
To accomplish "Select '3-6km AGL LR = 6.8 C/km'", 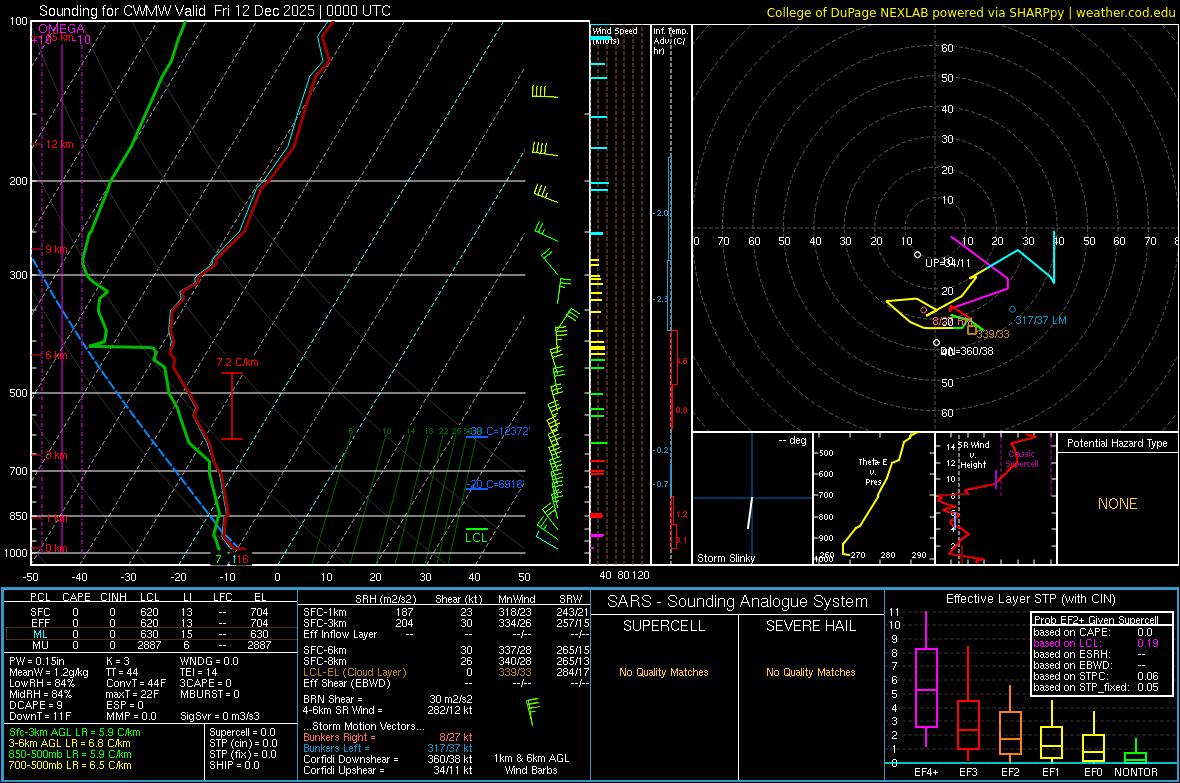I will click(x=69, y=743).
